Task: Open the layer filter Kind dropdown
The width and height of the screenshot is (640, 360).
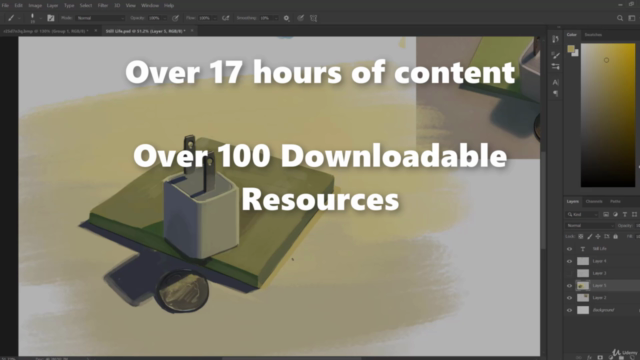Action: [582, 214]
